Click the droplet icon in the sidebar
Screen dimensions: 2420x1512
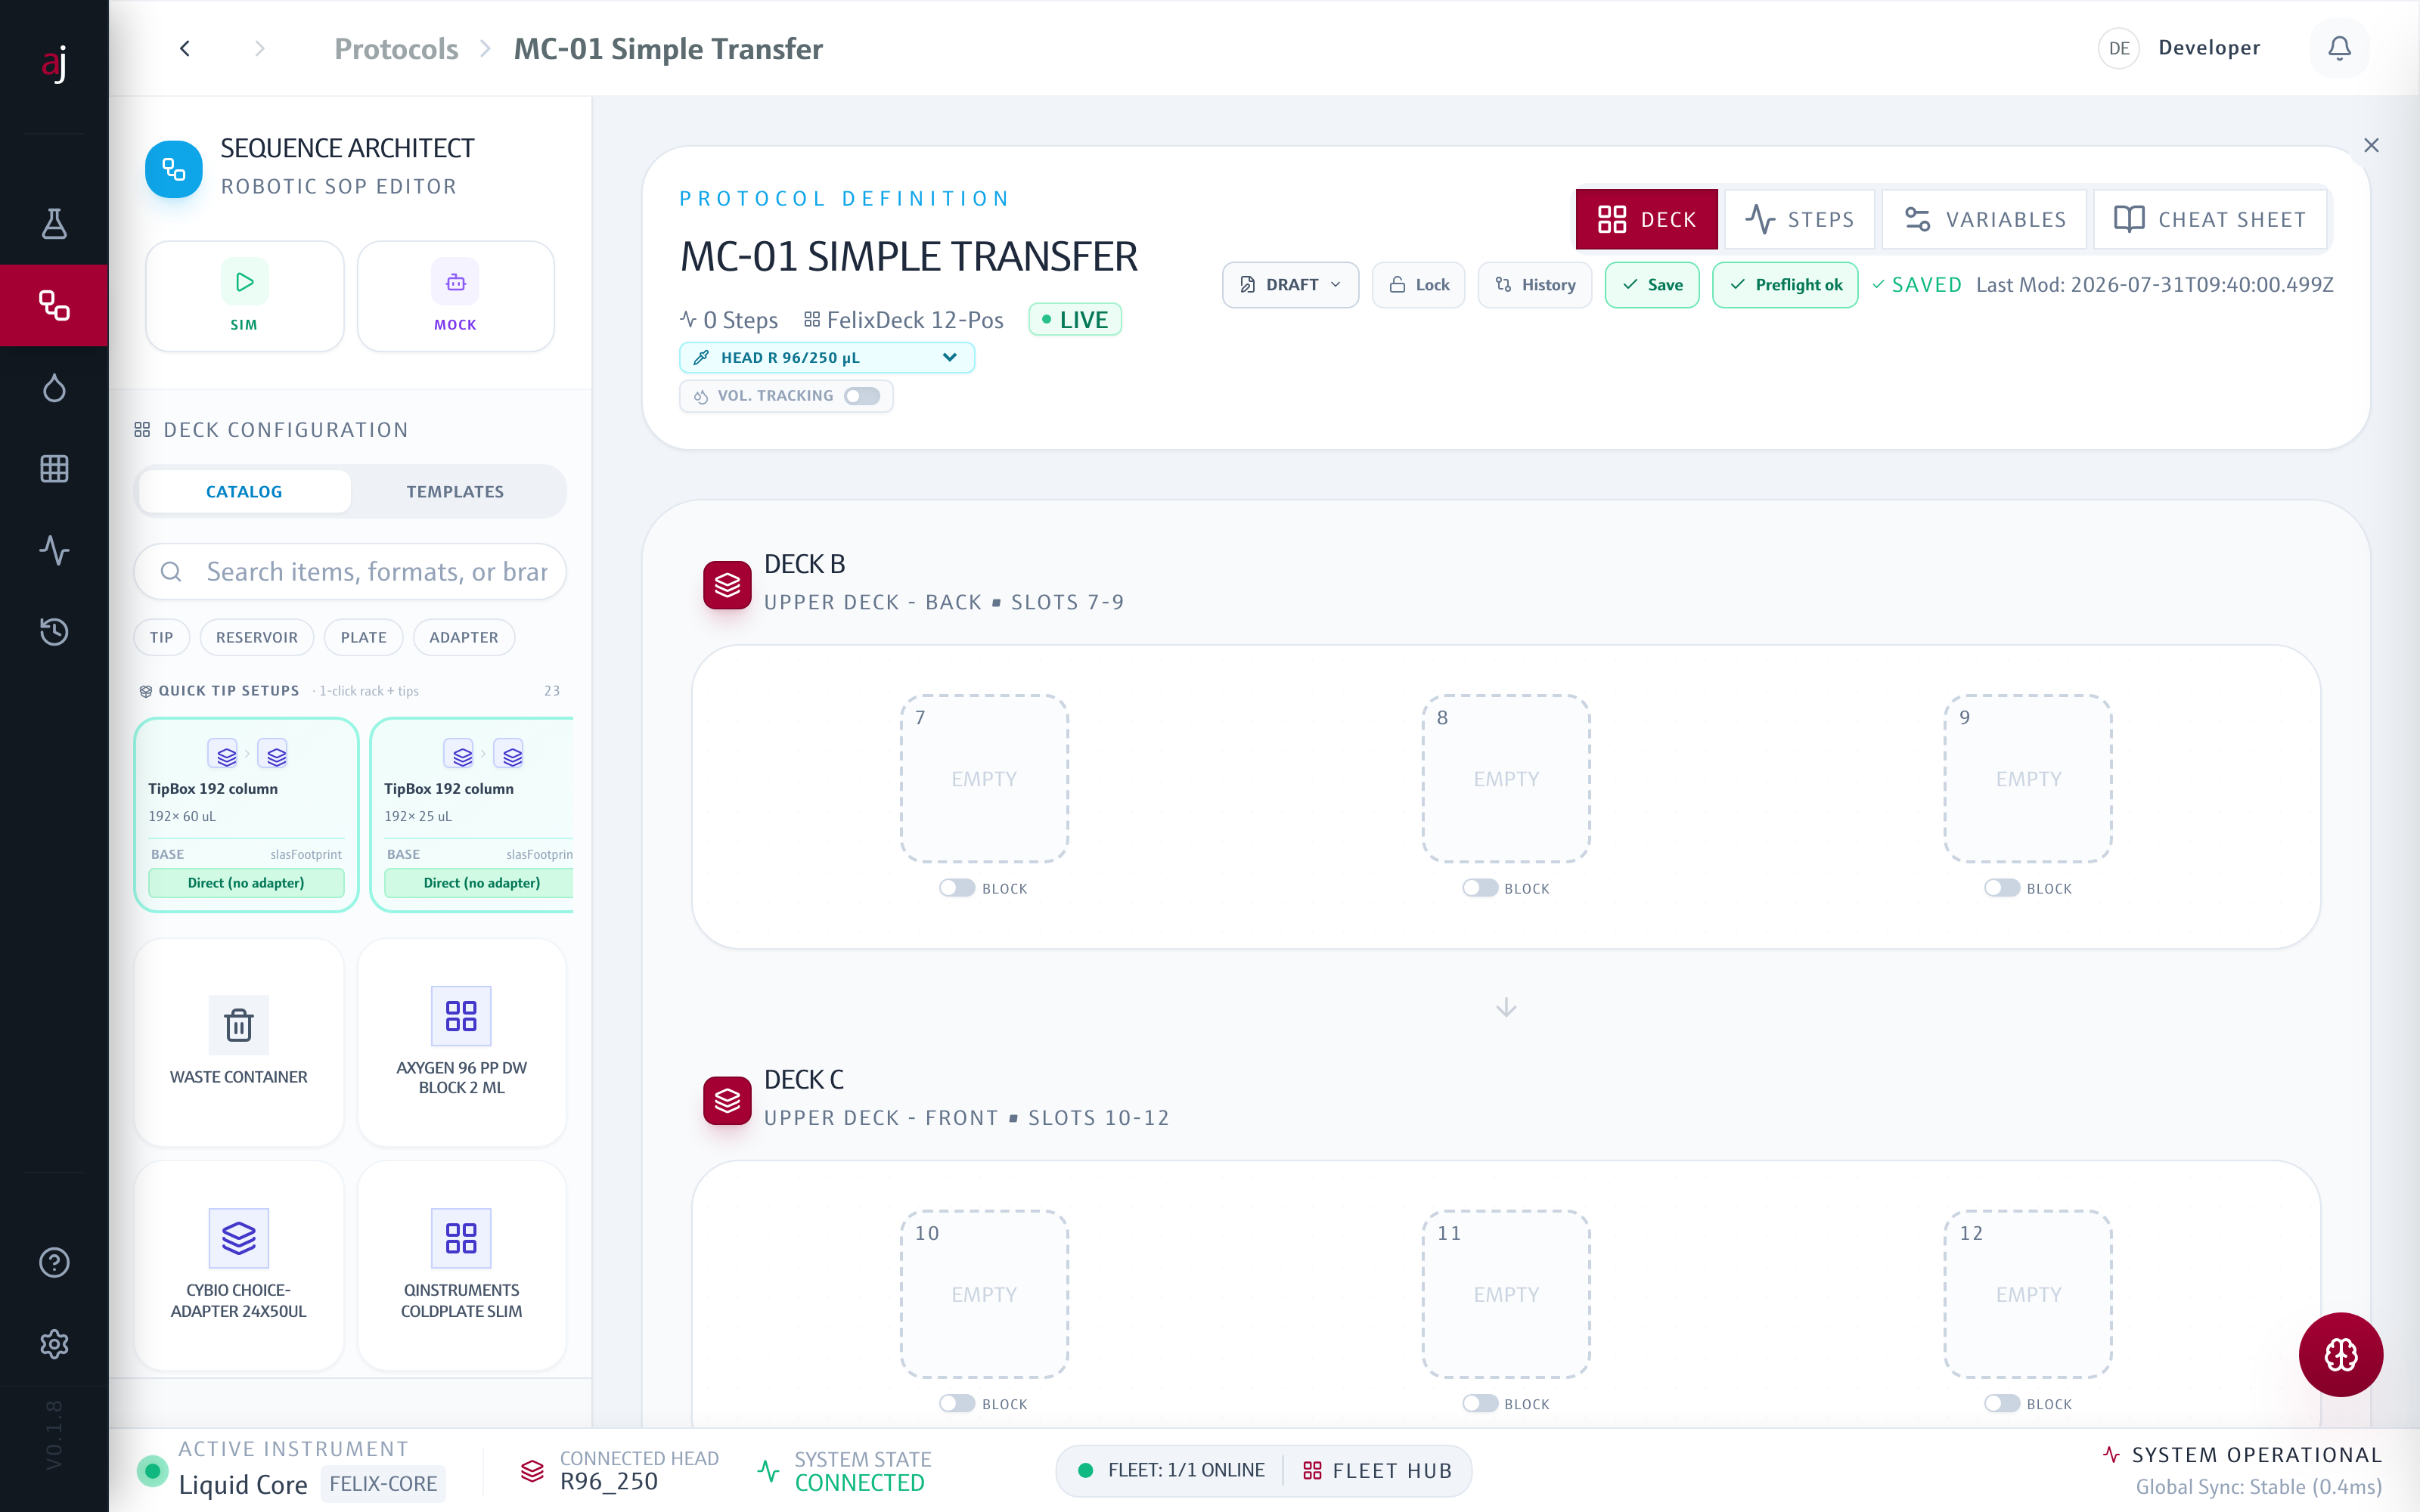pos(54,387)
